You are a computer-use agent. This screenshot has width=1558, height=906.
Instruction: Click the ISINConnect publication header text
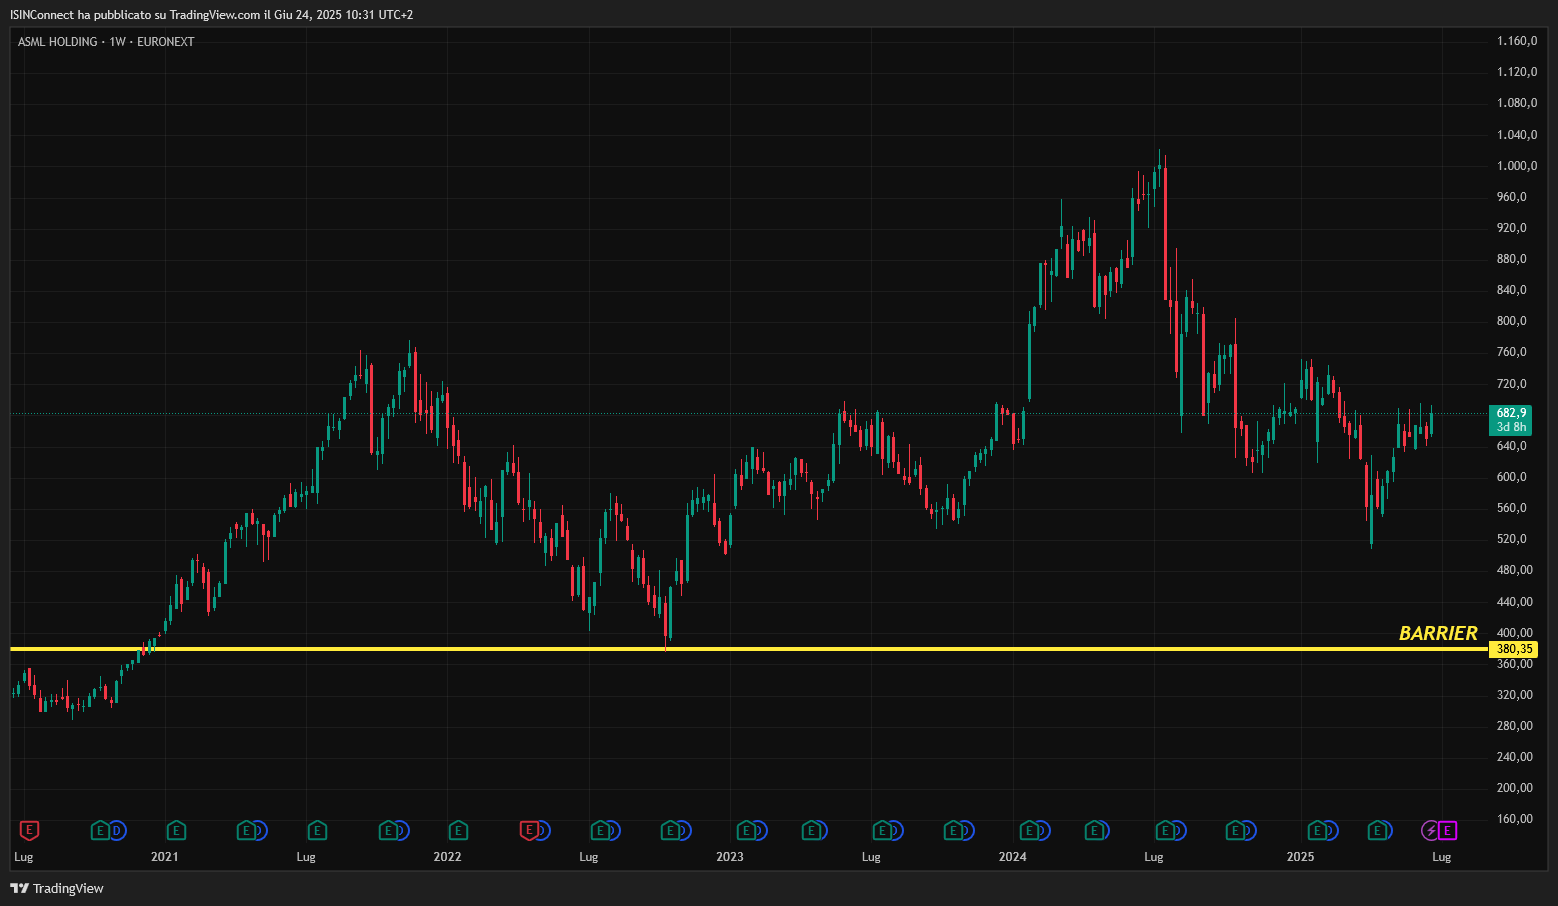(212, 15)
